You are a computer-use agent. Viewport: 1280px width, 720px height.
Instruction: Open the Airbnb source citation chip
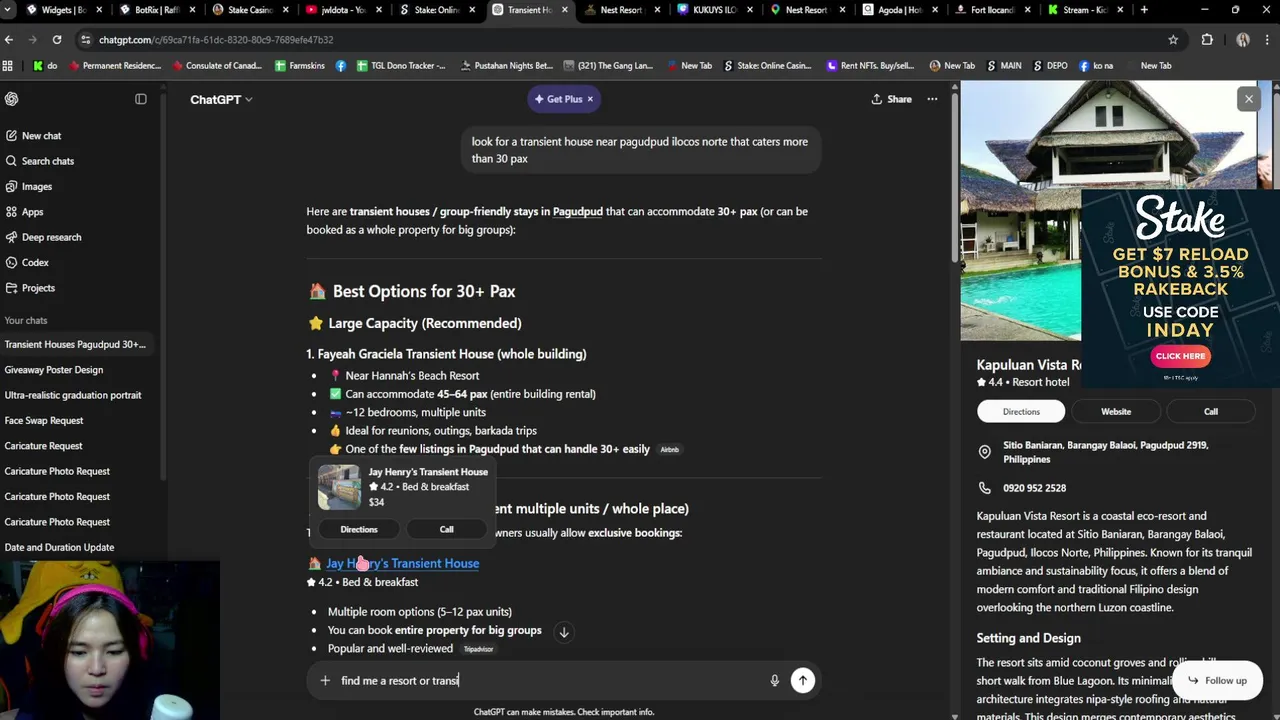(669, 449)
